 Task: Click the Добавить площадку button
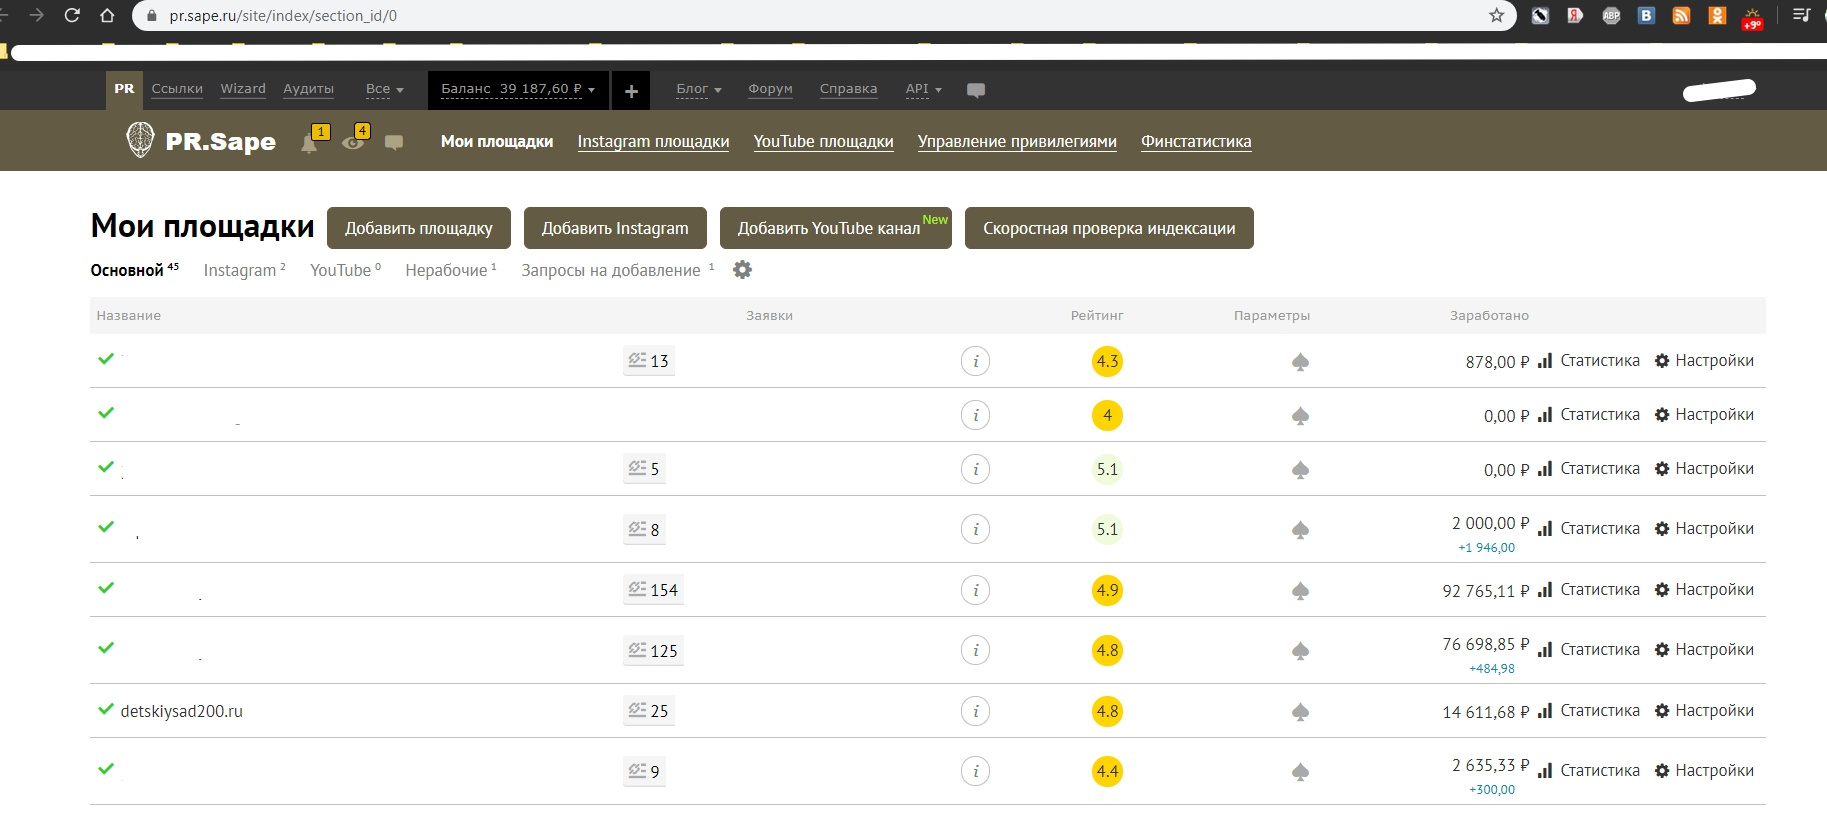(x=419, y=228)
